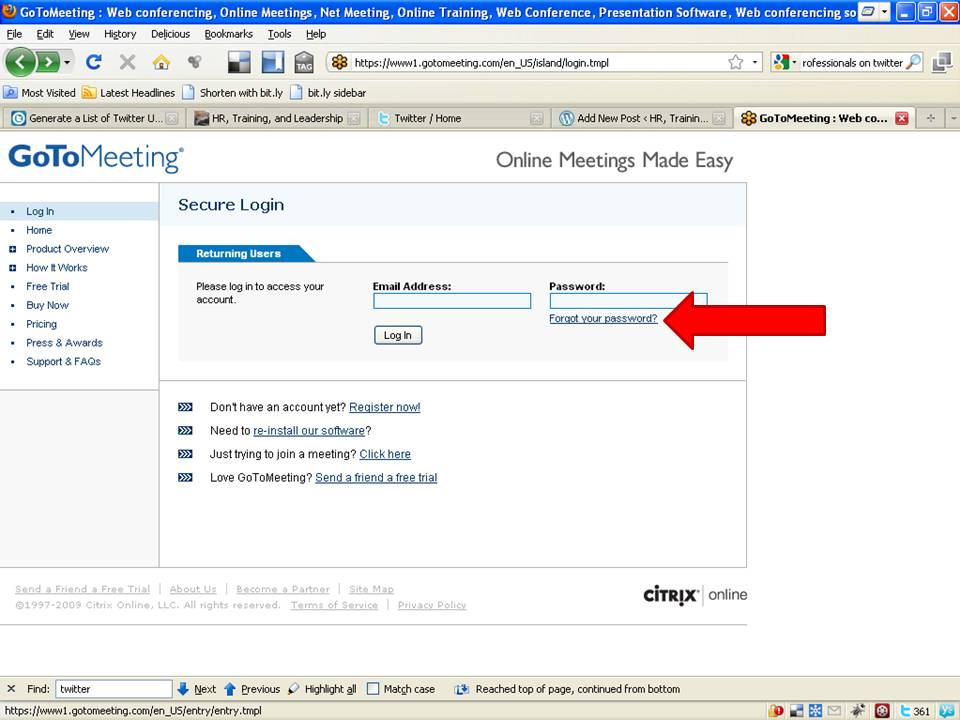
Task: Open the Delicious sidebar icon in toolbar
Action: click(272, 62)
